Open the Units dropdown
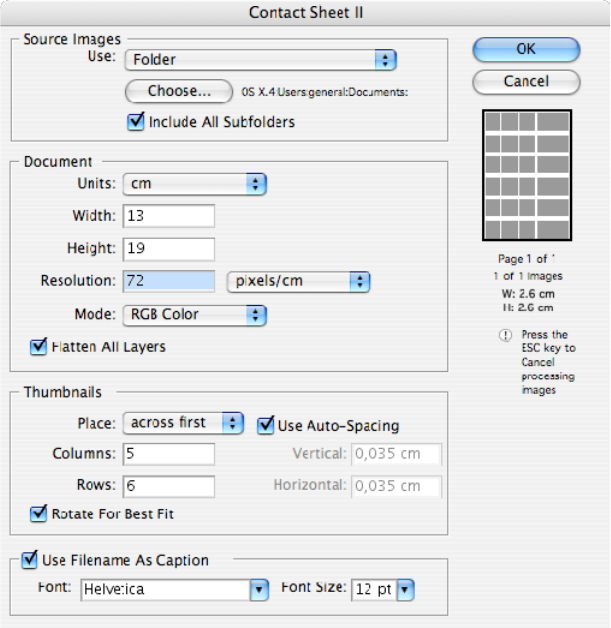The height and width of the screenshot is (628, 611). coord(194,184)
